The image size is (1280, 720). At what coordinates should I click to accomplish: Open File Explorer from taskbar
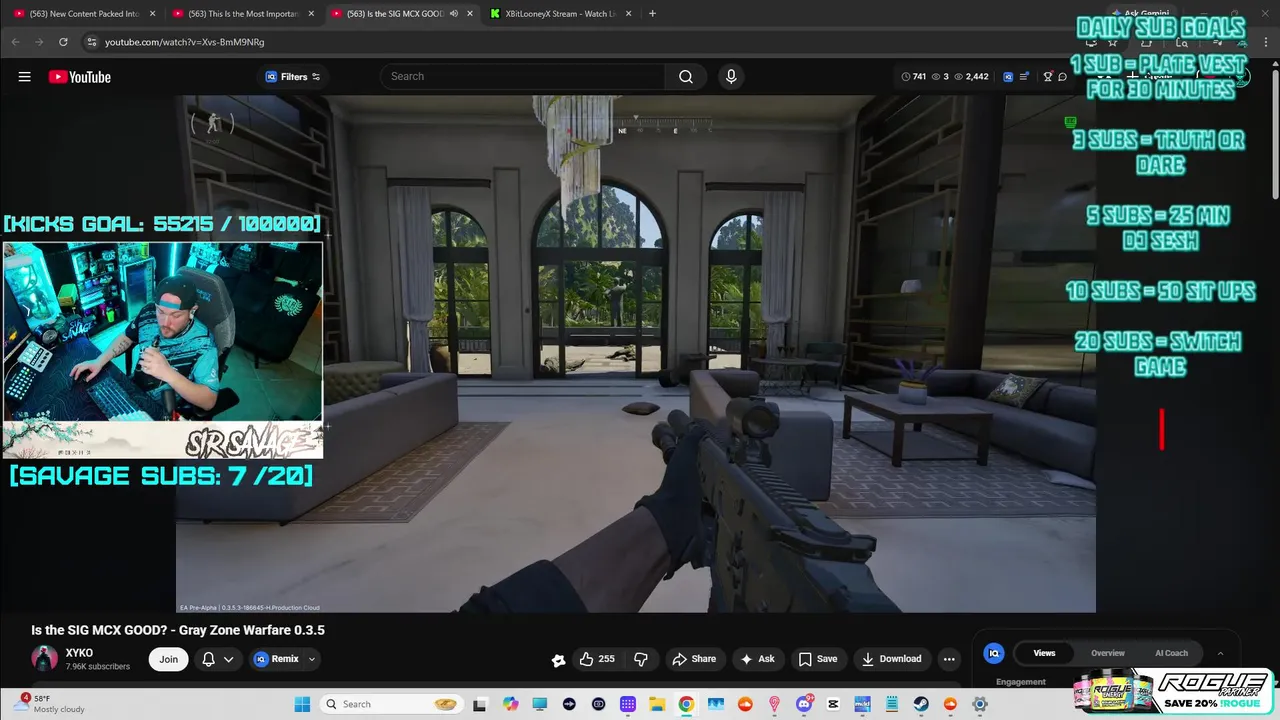click(657, 704)
